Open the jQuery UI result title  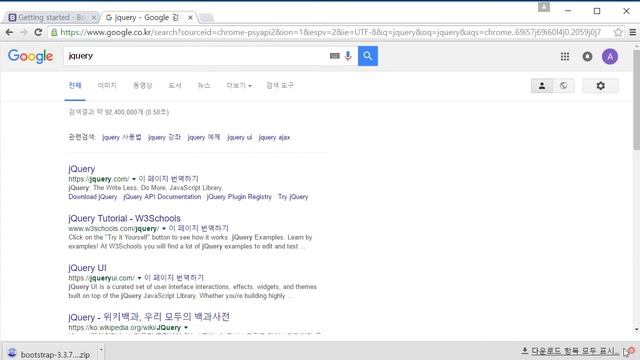(x=87, y=268)
